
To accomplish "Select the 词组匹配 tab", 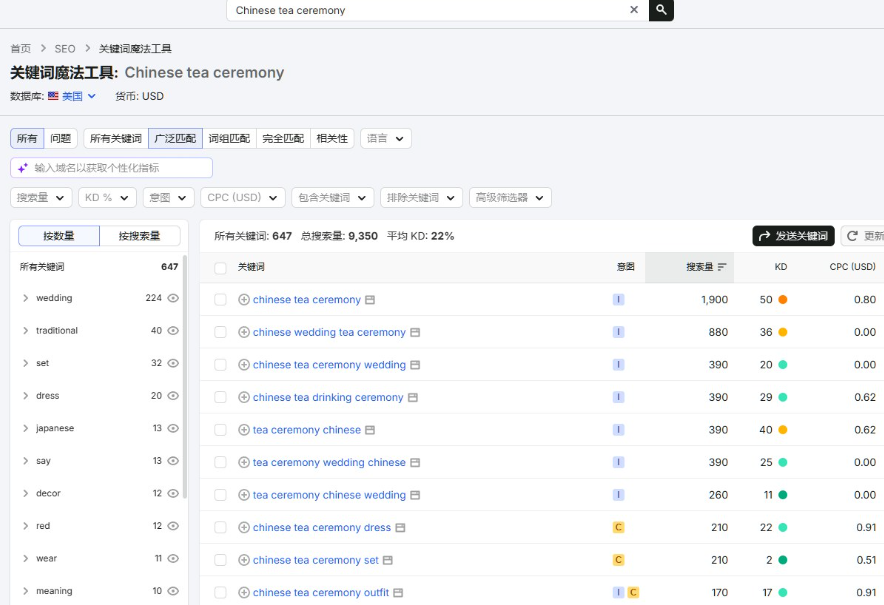I will (x=229, y=139).
